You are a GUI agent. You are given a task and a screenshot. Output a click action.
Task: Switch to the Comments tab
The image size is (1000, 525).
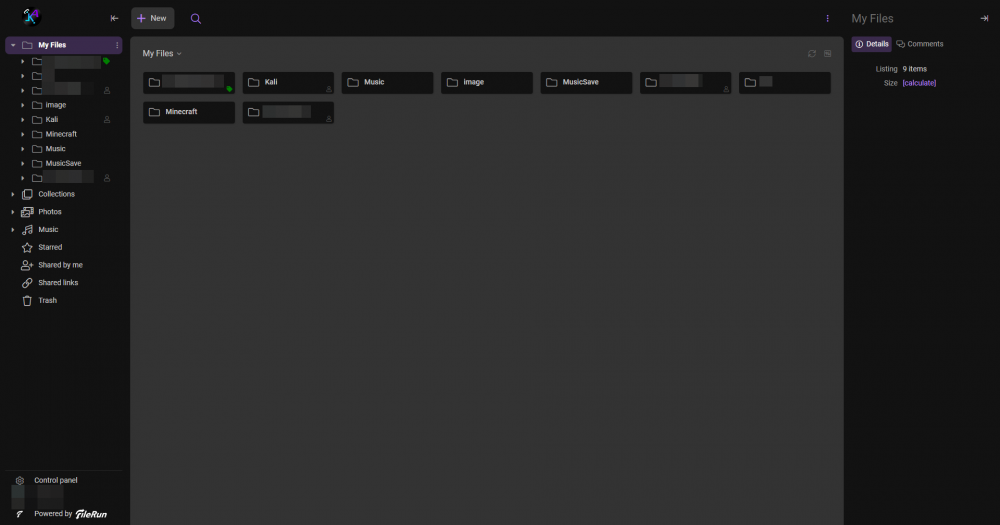point(920,44)
